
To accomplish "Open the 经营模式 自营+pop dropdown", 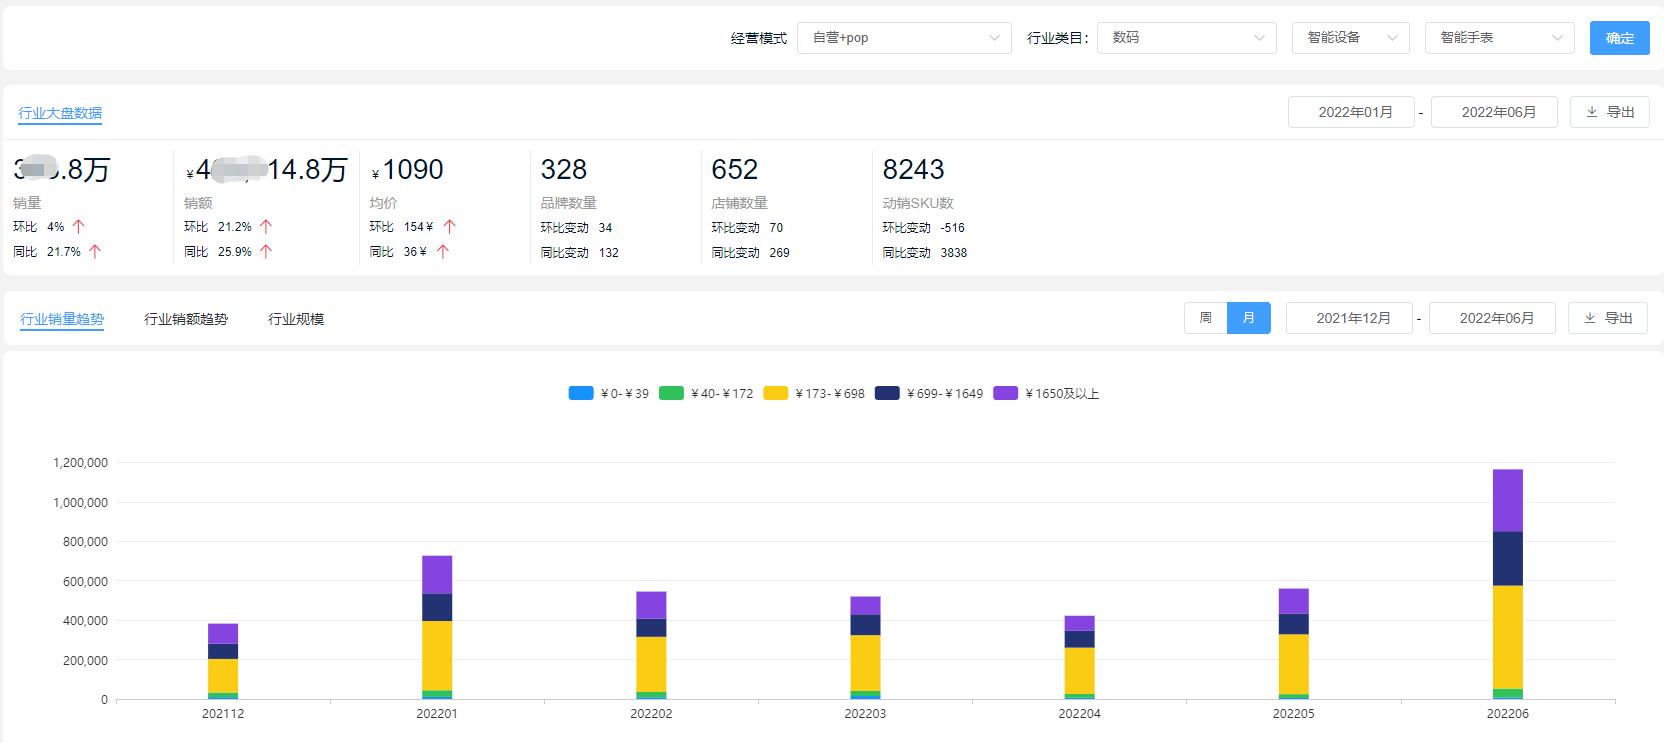I will (x=904, y=38).
